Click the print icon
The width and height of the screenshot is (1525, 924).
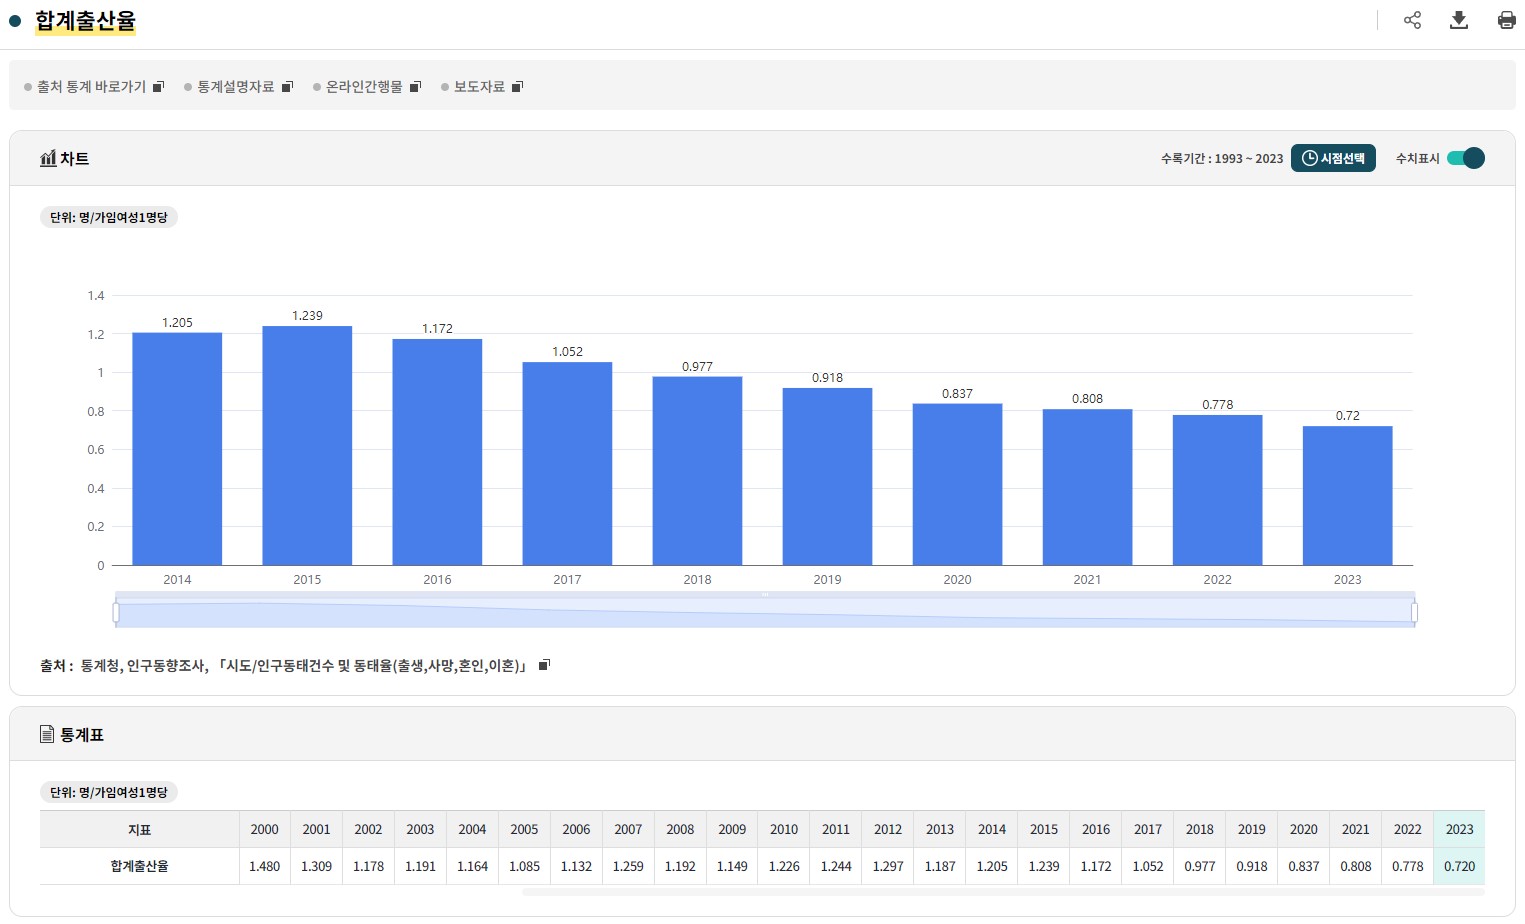[x=1506, y=20]
